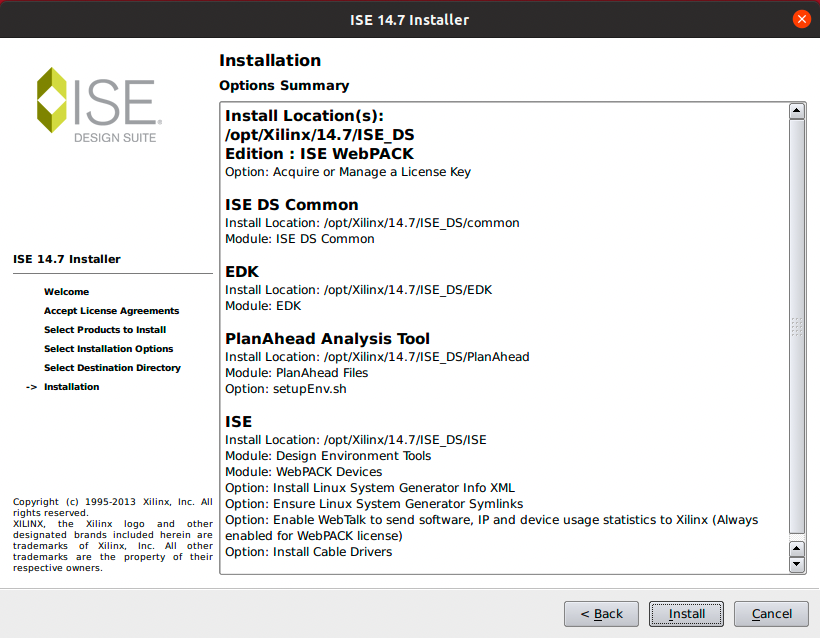Click the vertical scrollbar thumb
820x638 pixels.
796,327
